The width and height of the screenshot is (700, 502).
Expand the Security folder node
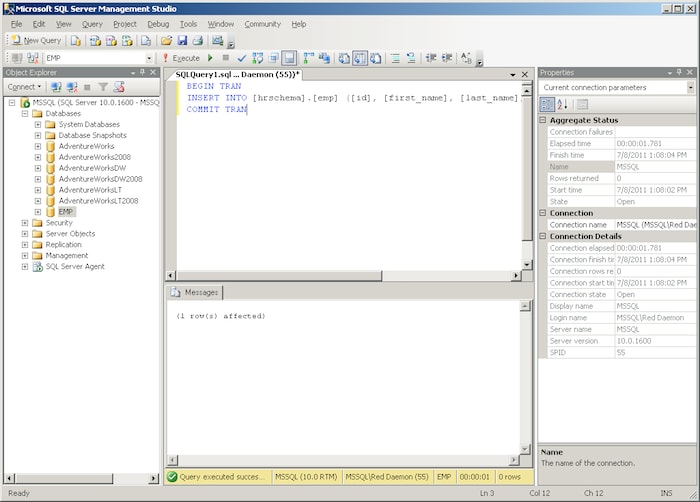point(24,223)
